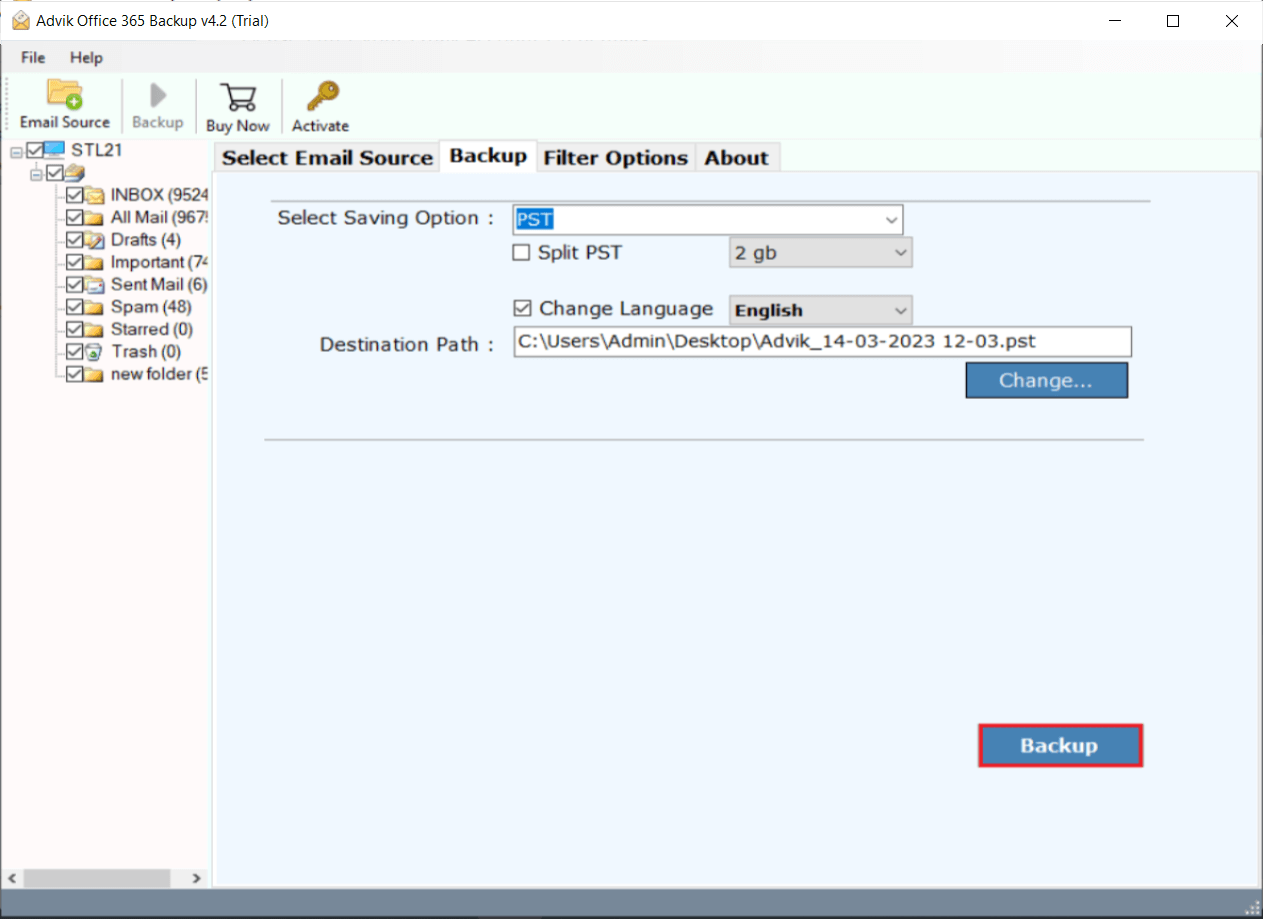Select the Drafts (4) folder label

(x=146, y=240)
